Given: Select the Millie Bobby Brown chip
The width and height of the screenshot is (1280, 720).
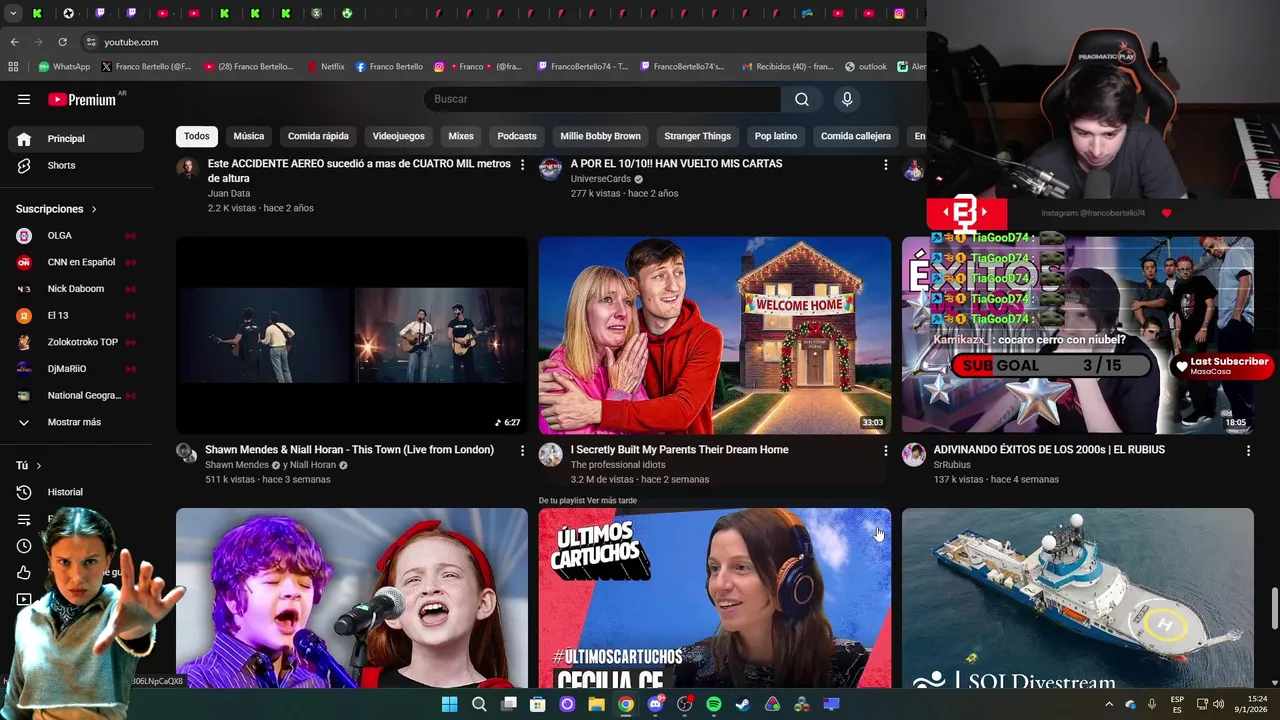Looking at the screenshot, I should [600, 136].
